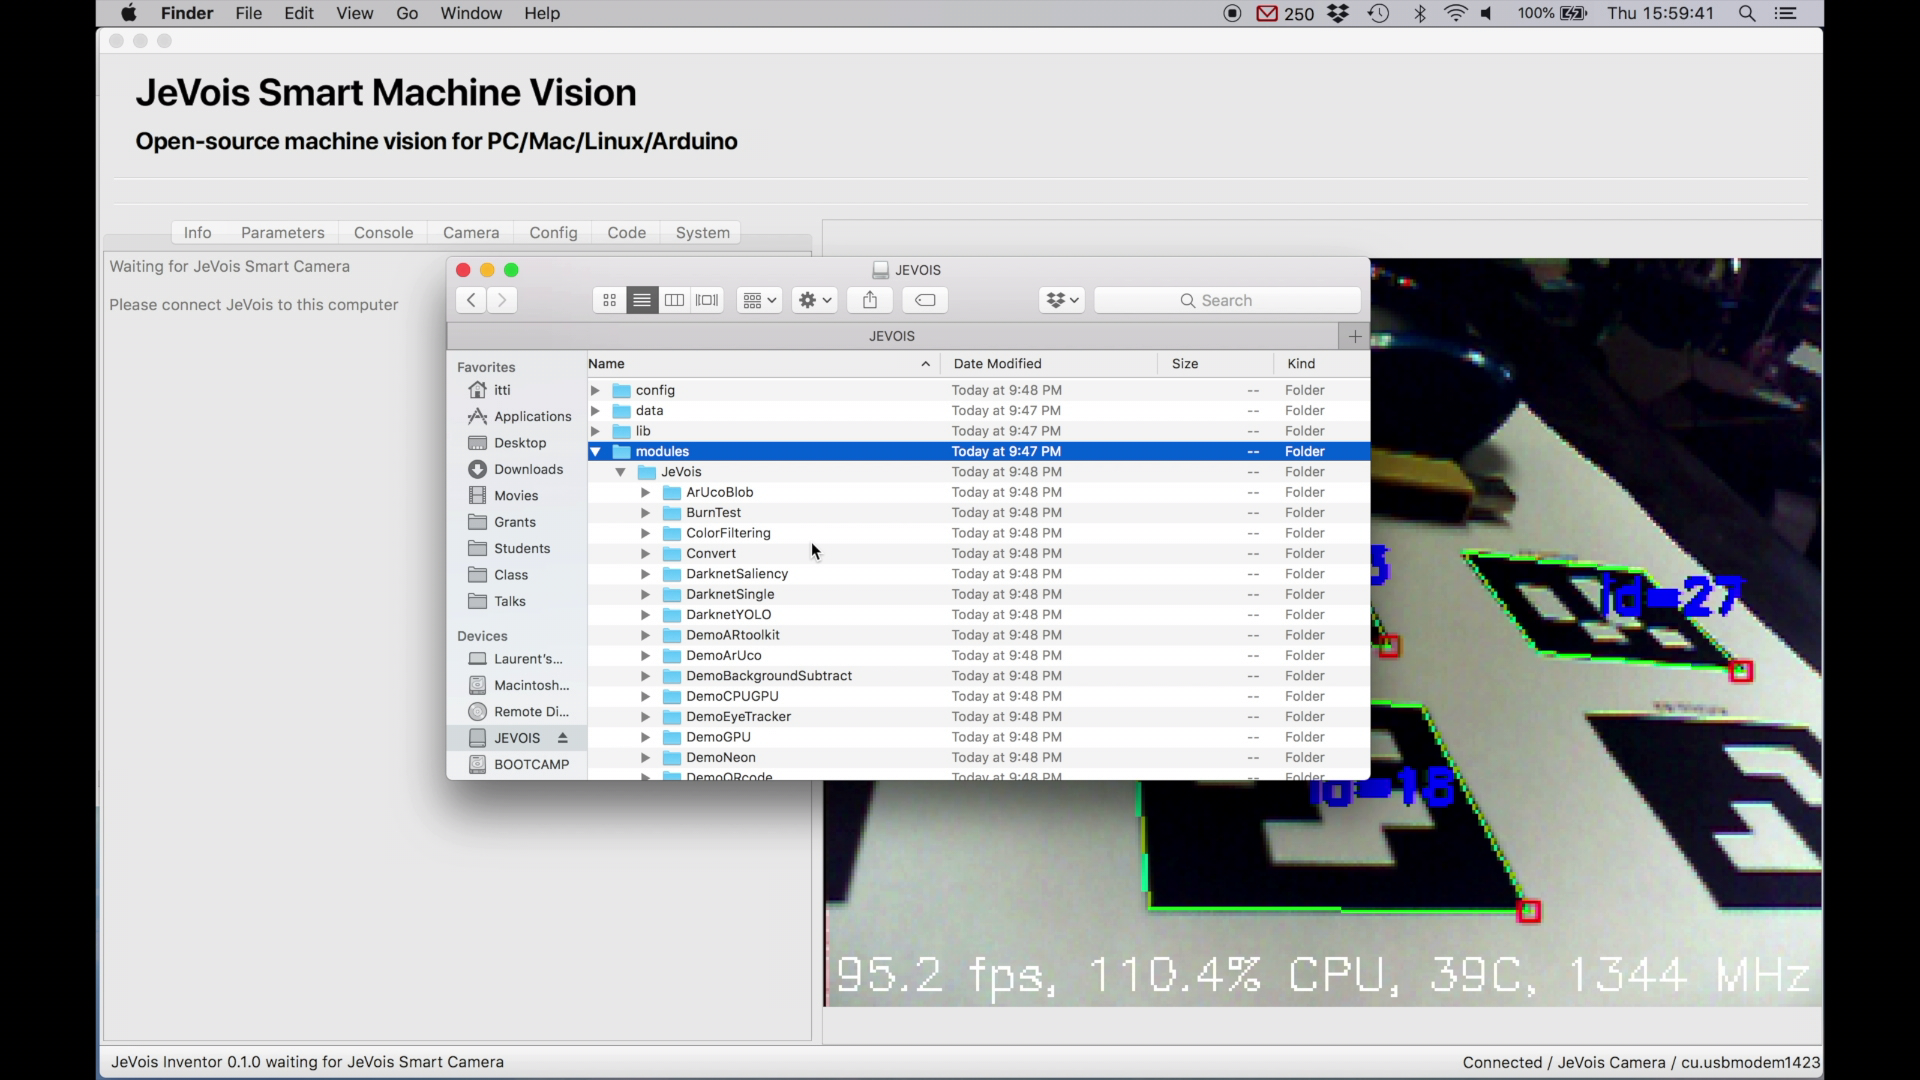Viewport: 1920px width, 1080px height.
Task: Expand the DarknetYOLO folder
Action: [646, 615]
